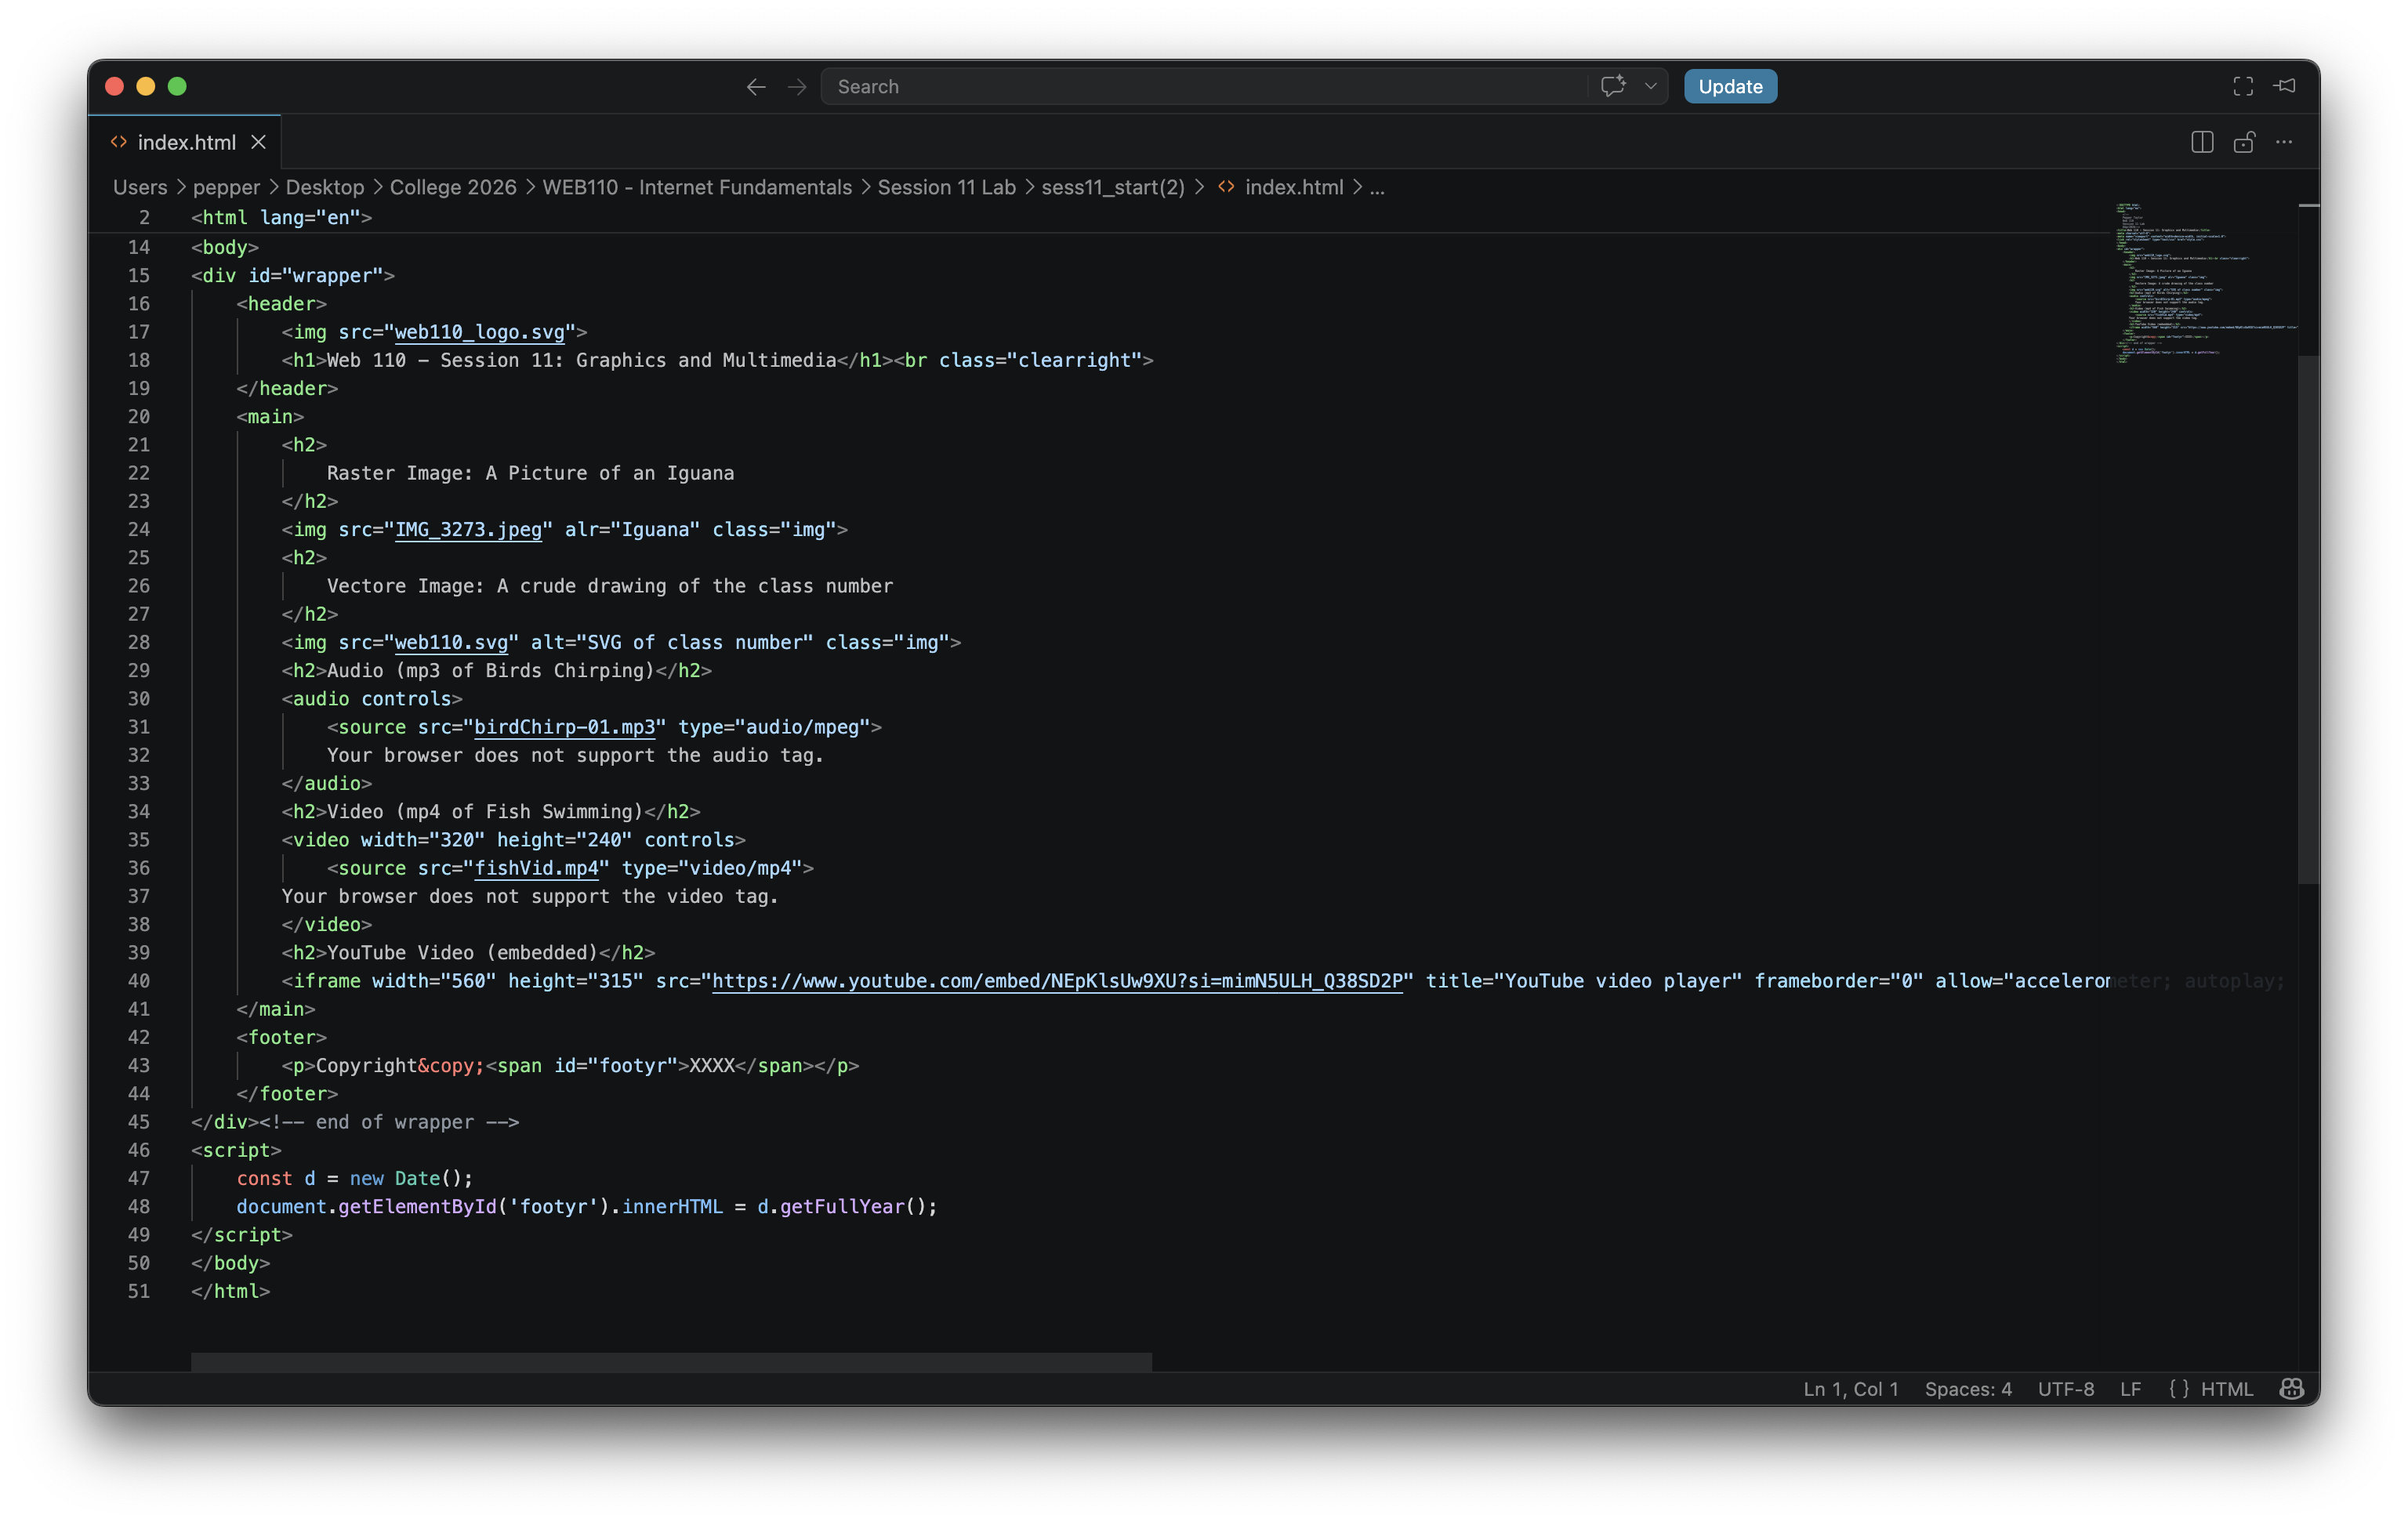Follow the birdChirp-01.mp3 link
2408x1522 pixels.
click(x=564, y=728)
